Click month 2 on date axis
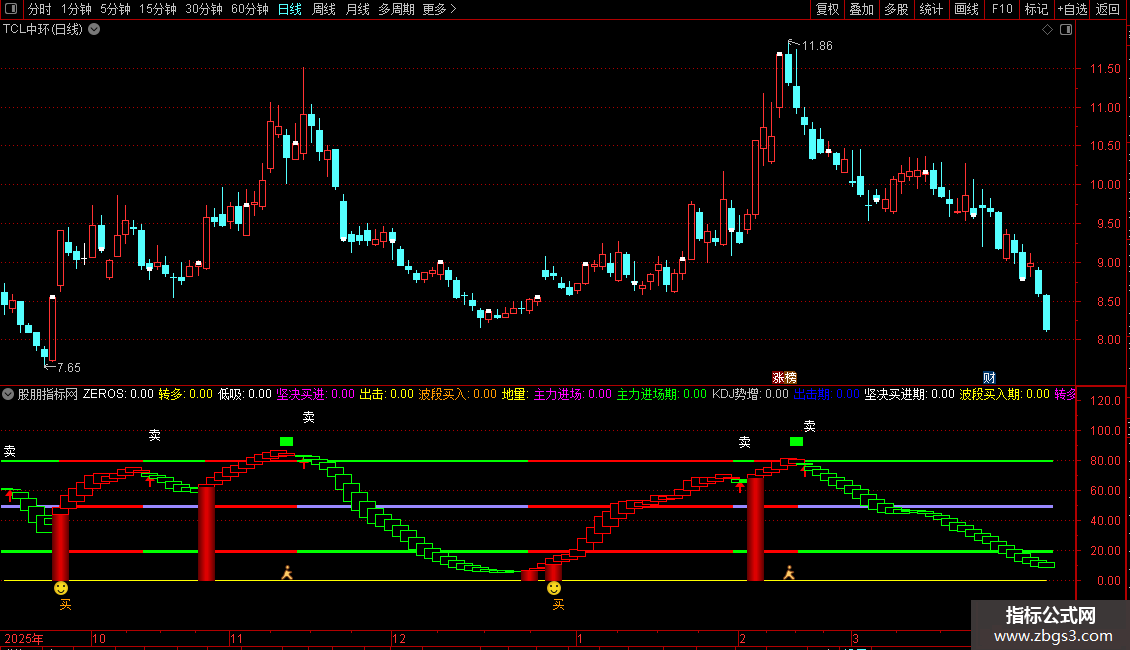The image size is (1130, 650). [x=742, y=638]
